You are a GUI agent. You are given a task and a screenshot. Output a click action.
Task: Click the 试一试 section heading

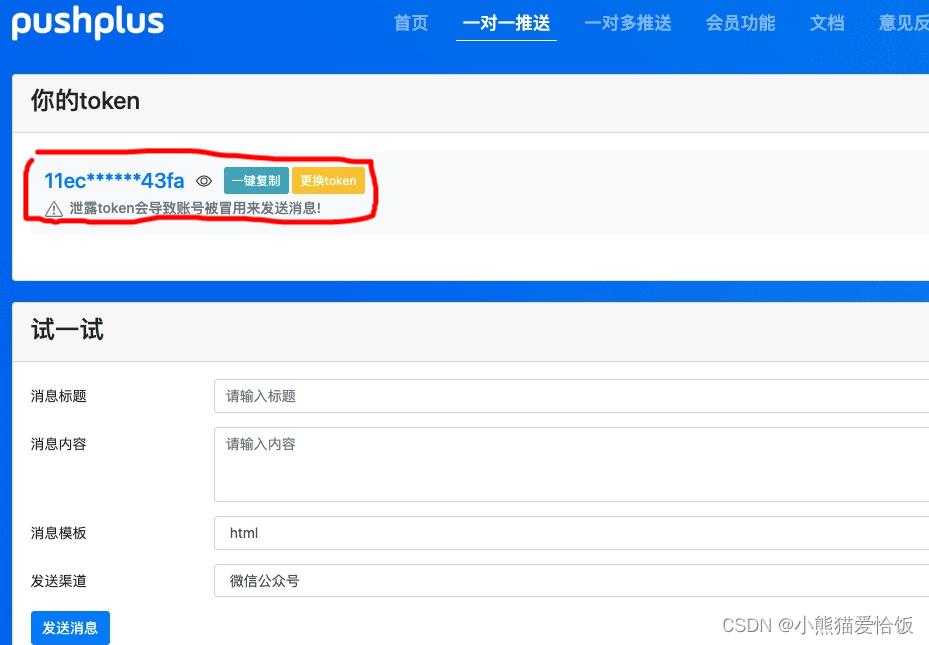67,330
